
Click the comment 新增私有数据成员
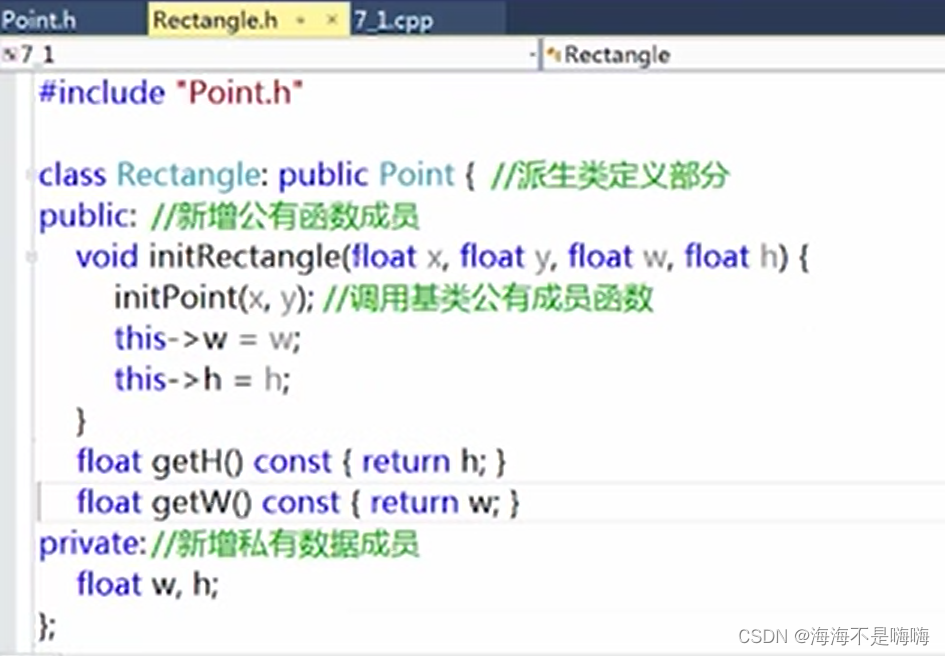click(x=285, y=544)
